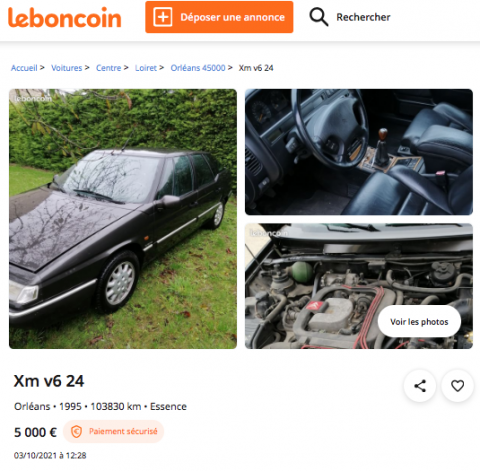This screenshot has width=480, height=471.
Task: Click the Xm v6 24 listing title
Action: coord(49,381)
